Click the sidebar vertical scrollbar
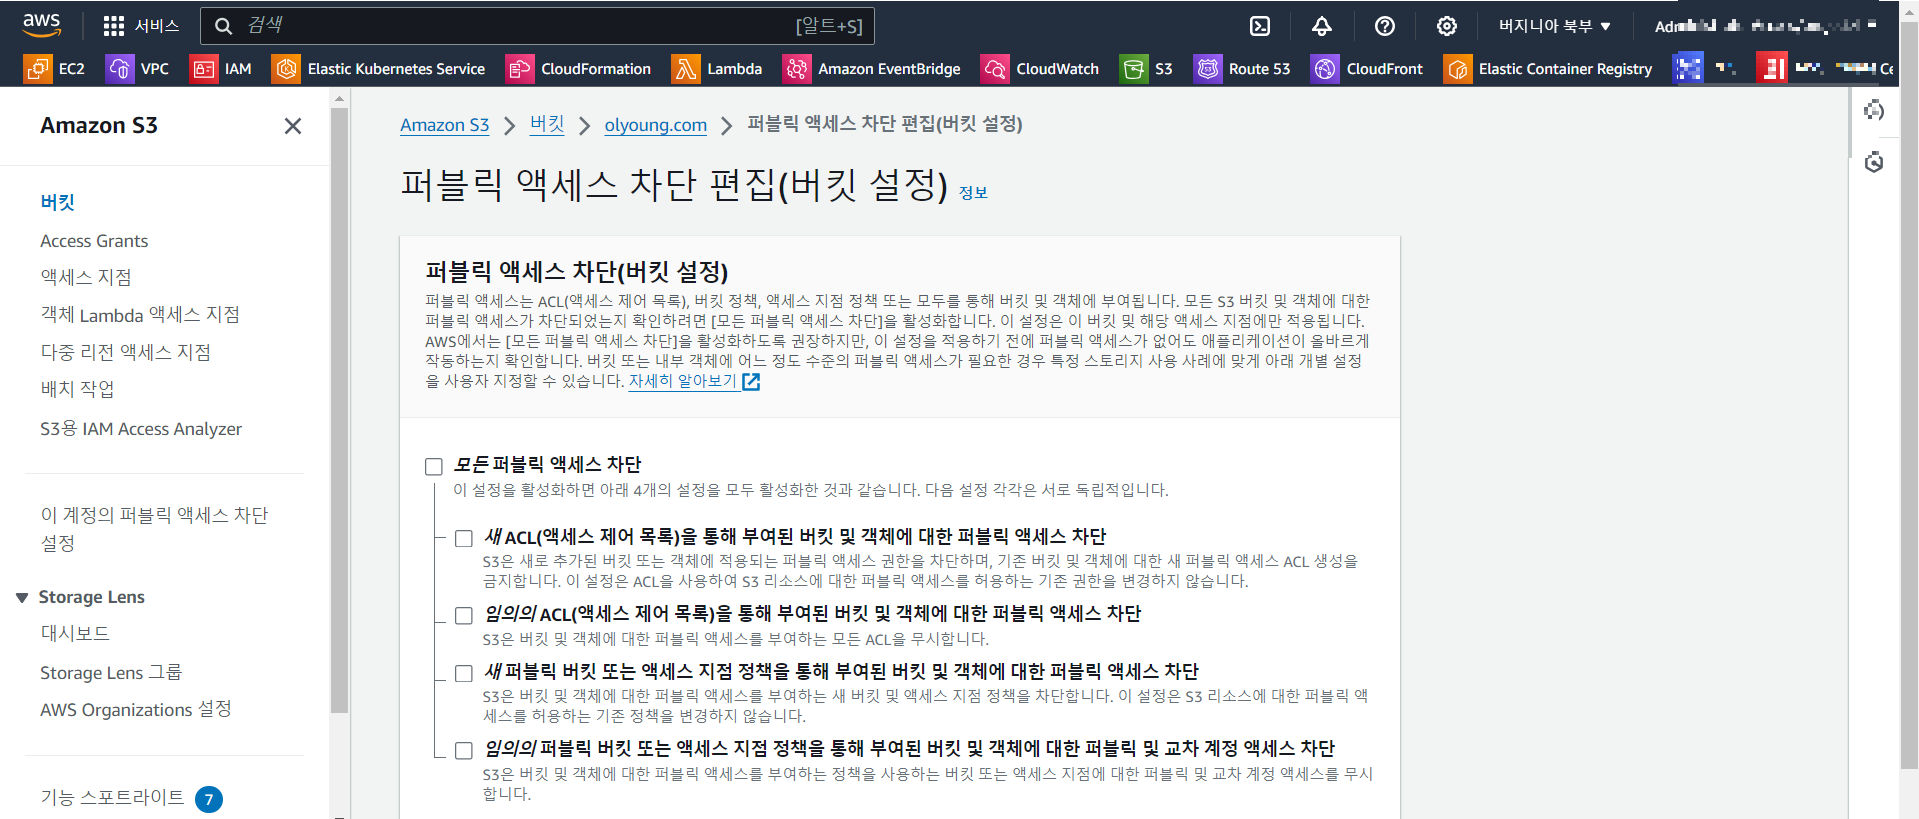Viewport: 1919px width, 819px height. pyautogui.click(x=340, y=410)
